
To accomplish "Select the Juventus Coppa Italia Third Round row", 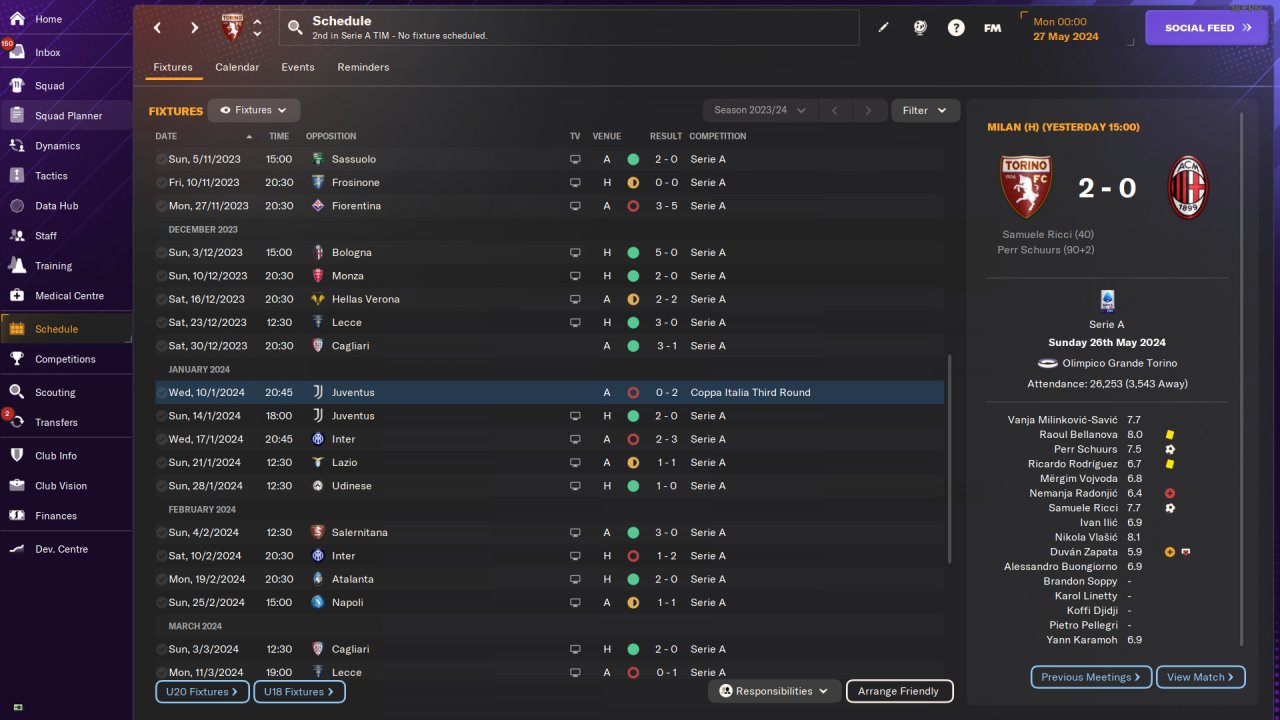I will pos(549,392).
